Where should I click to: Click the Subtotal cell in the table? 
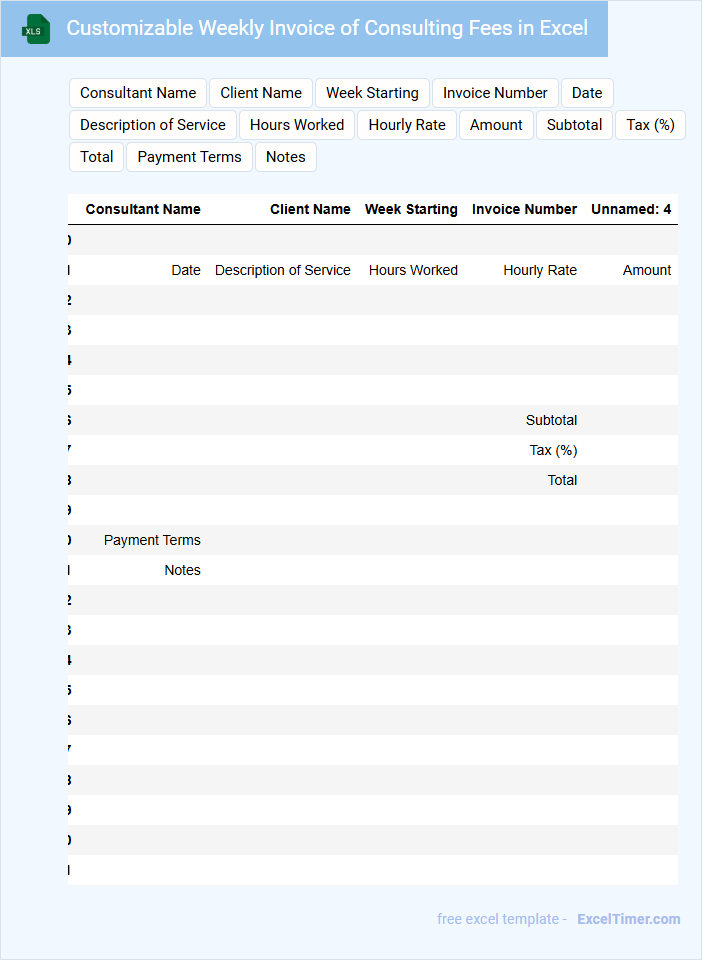(551, 420)
